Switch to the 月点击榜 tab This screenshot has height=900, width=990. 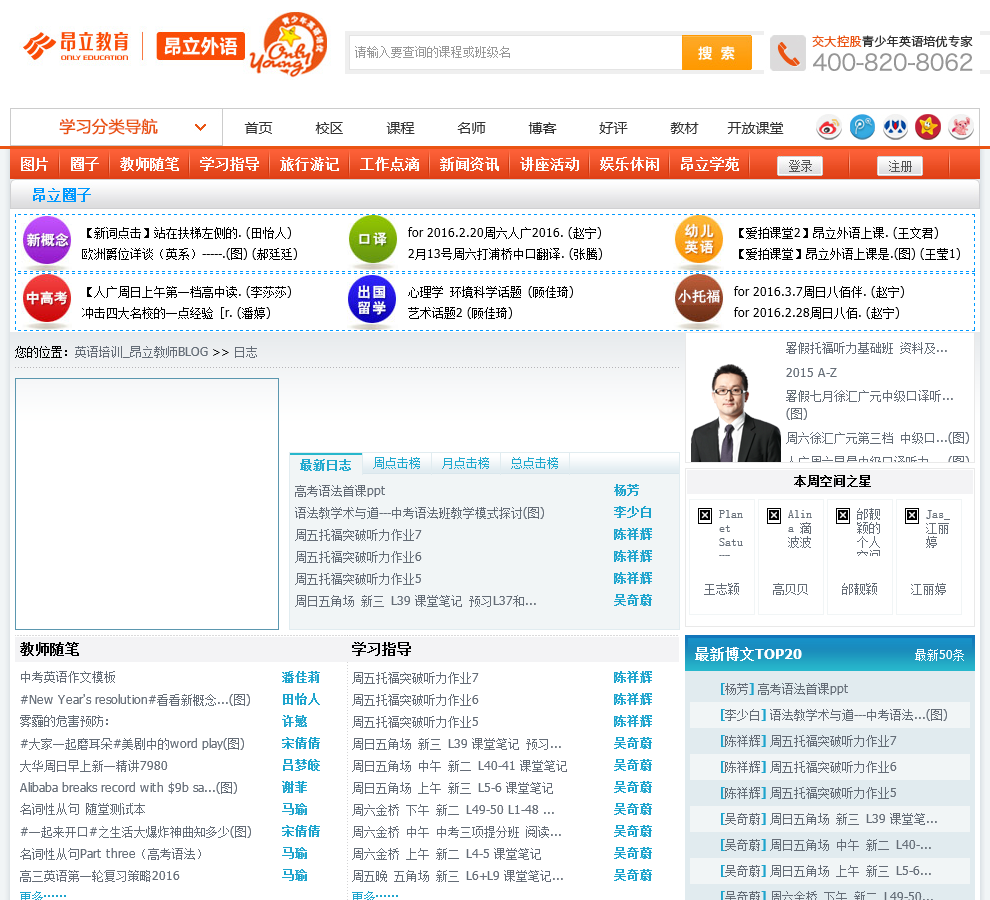point(465,464)
